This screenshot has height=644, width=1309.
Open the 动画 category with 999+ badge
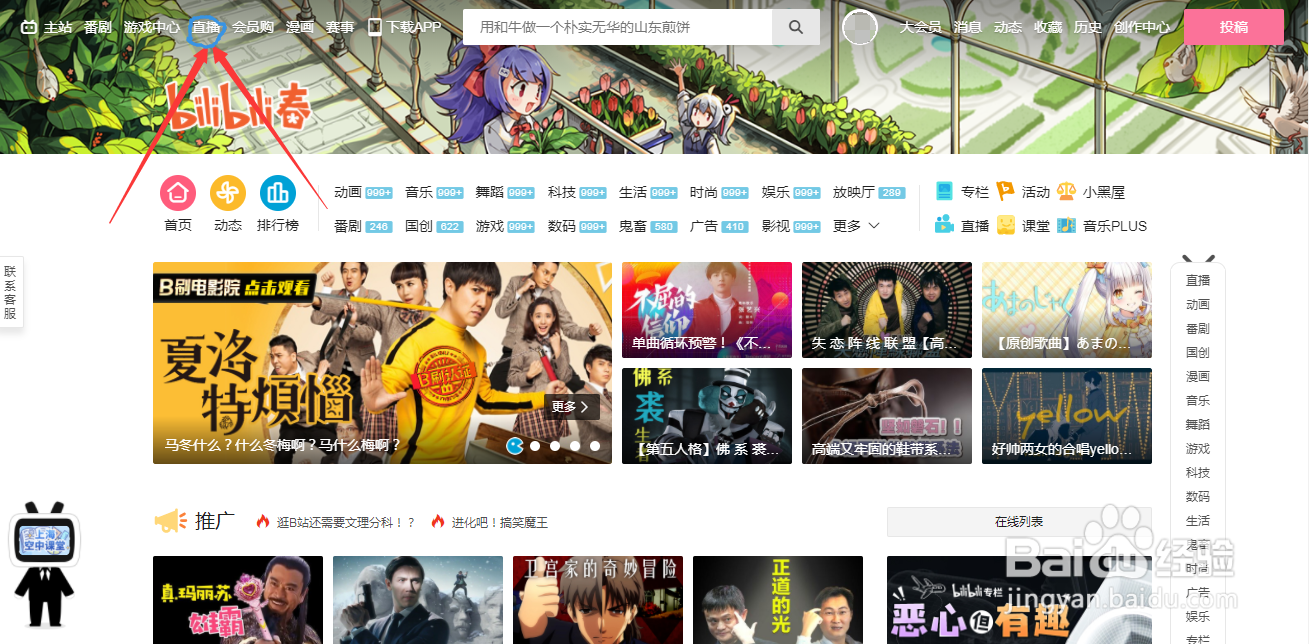tap(363, 192)
